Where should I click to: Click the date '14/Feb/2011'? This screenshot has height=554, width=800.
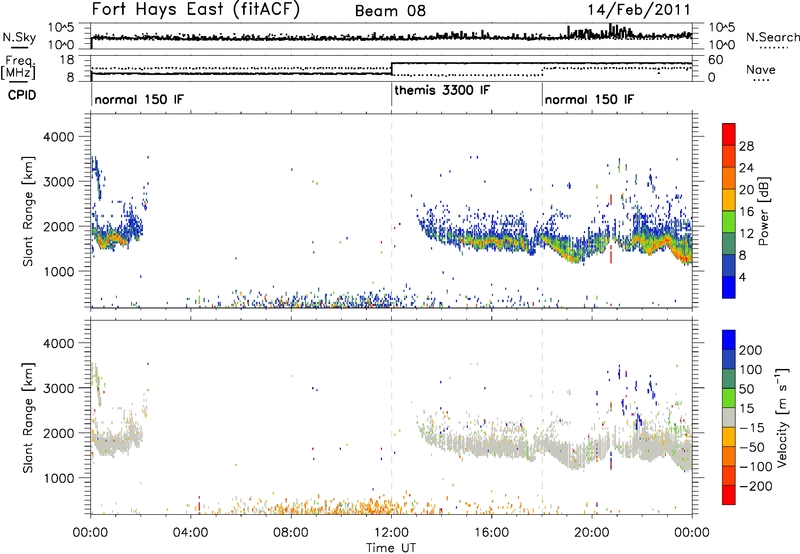click(639, 10)
